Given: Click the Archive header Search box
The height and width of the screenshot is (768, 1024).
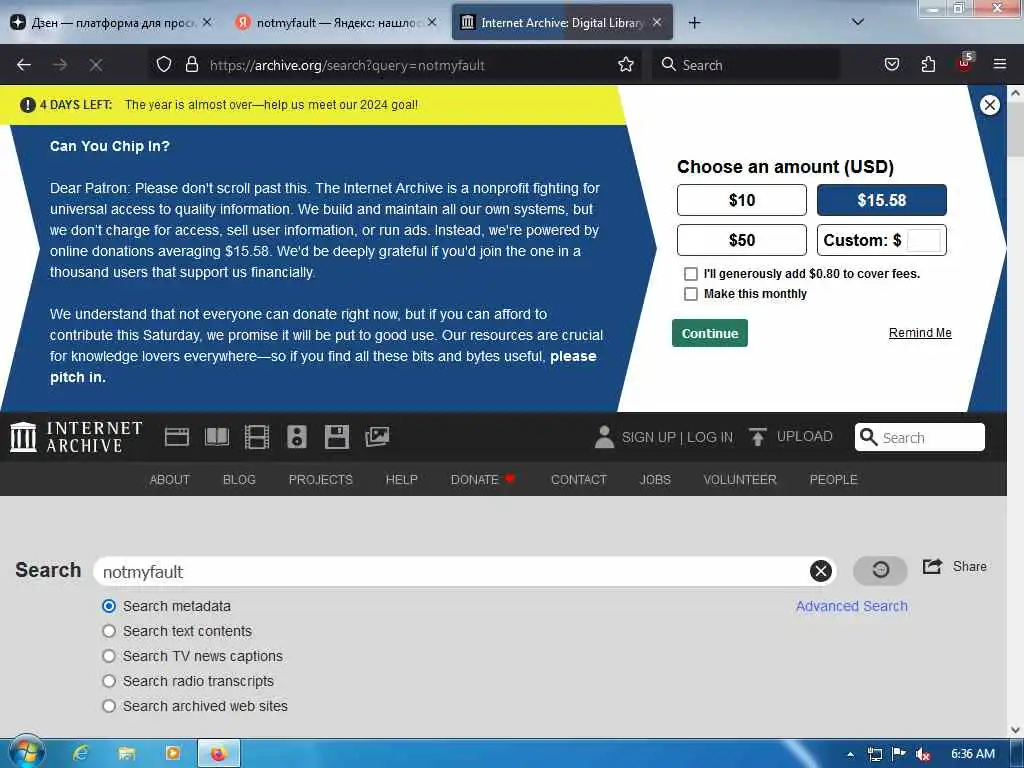Looking at the screenshot, I should tap(920, 437).
